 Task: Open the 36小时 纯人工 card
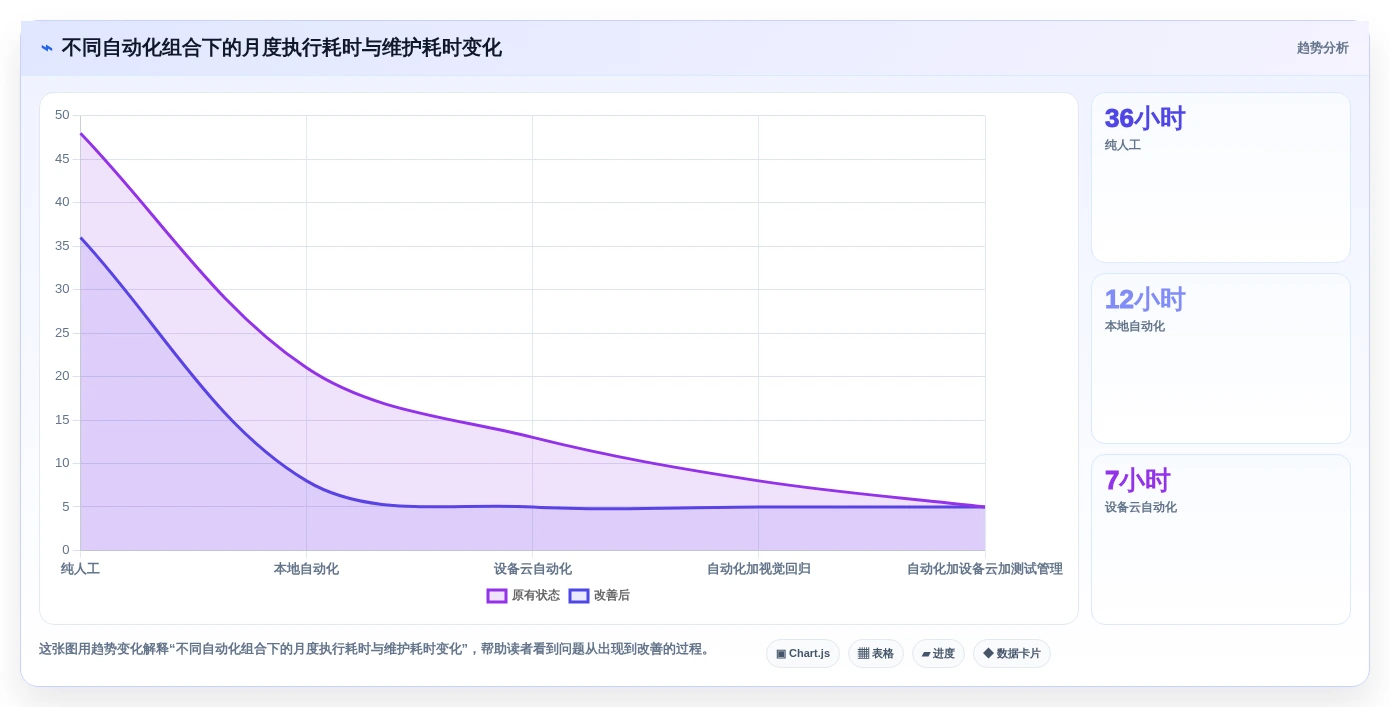point(1221,178)
